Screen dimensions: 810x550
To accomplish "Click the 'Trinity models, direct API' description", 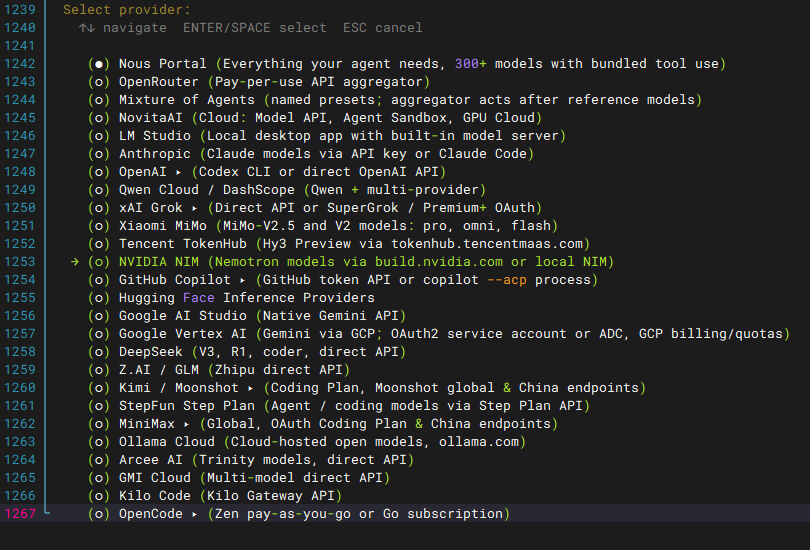I will pos(303,460).
